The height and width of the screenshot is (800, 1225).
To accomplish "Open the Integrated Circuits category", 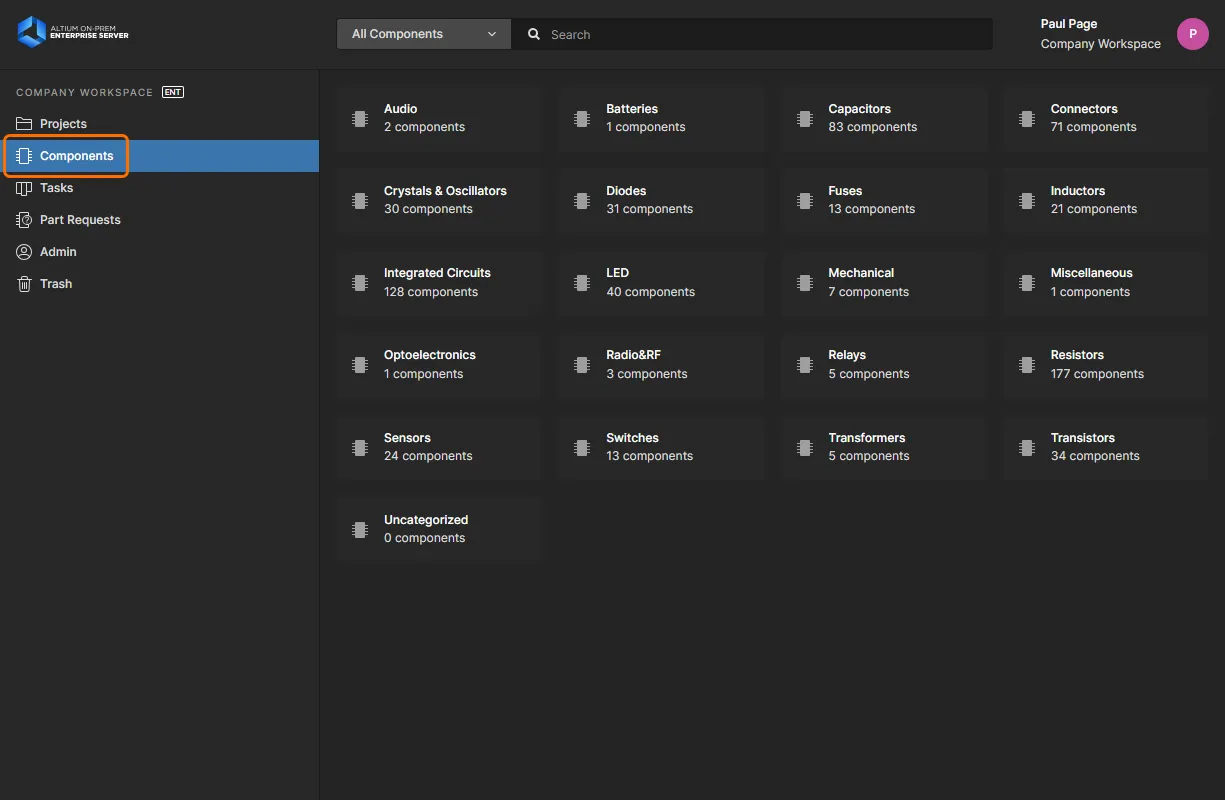I will [x=439, y=282].
